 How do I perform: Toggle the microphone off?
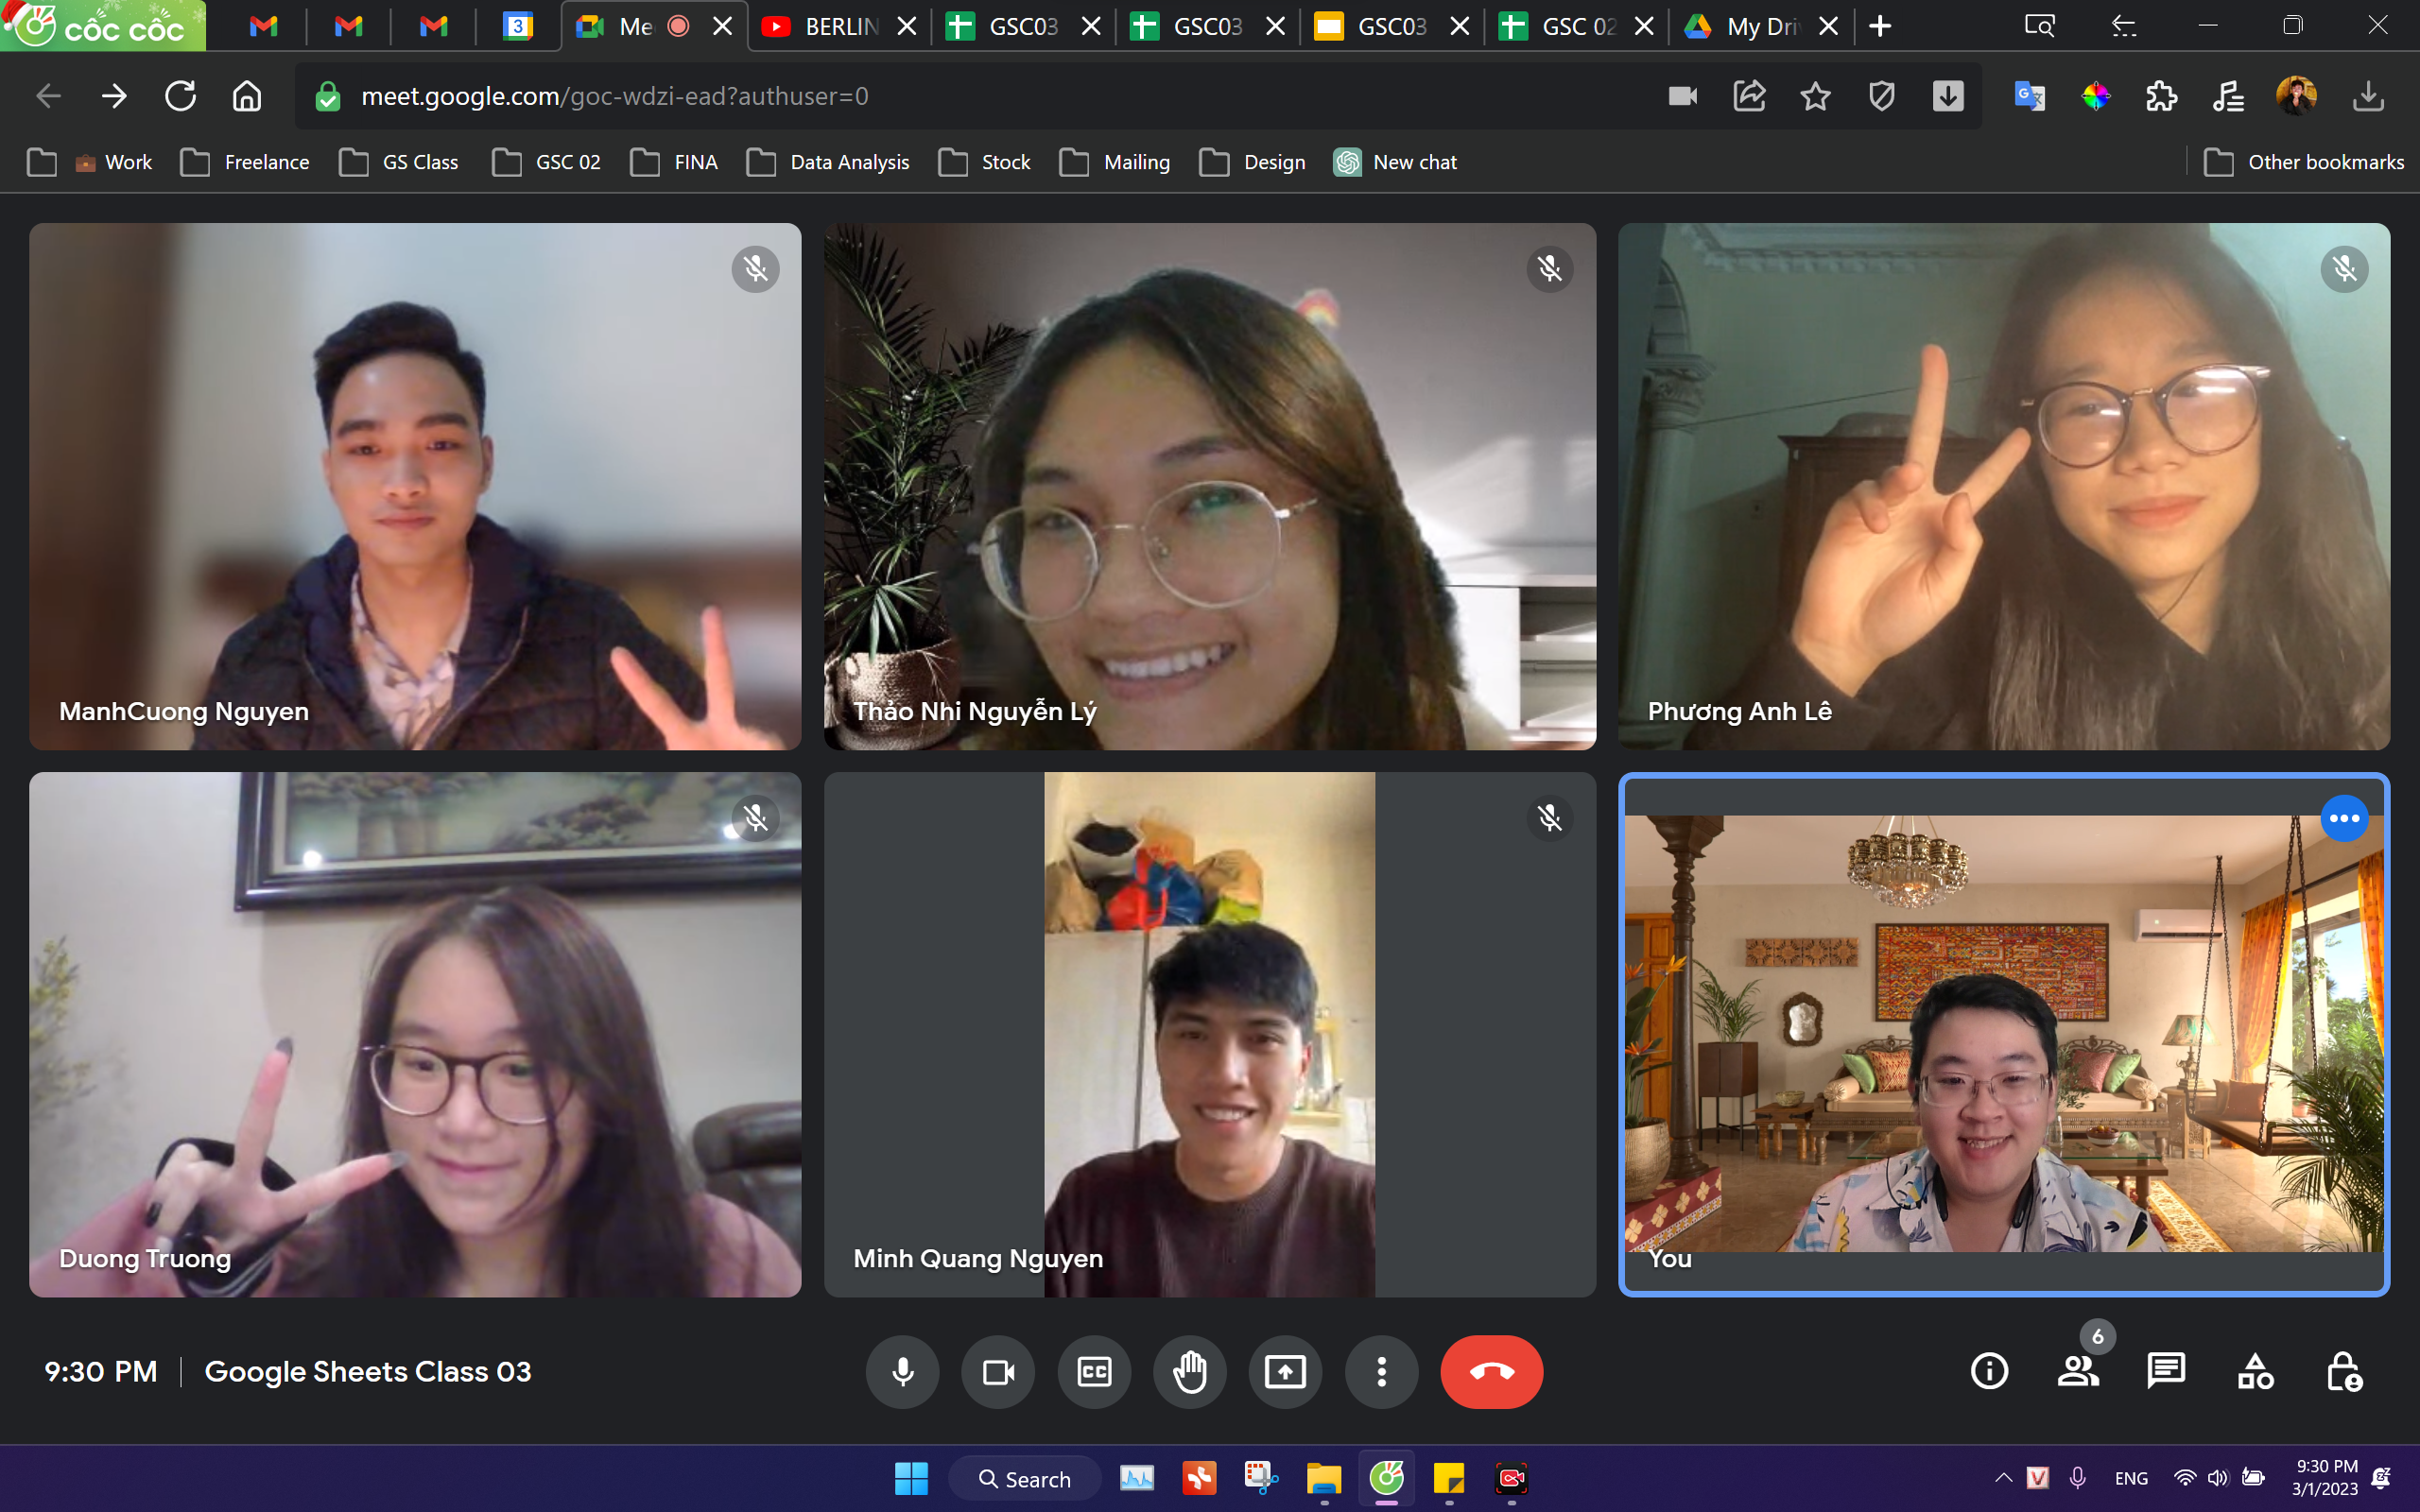click(x=902, y=1371)
